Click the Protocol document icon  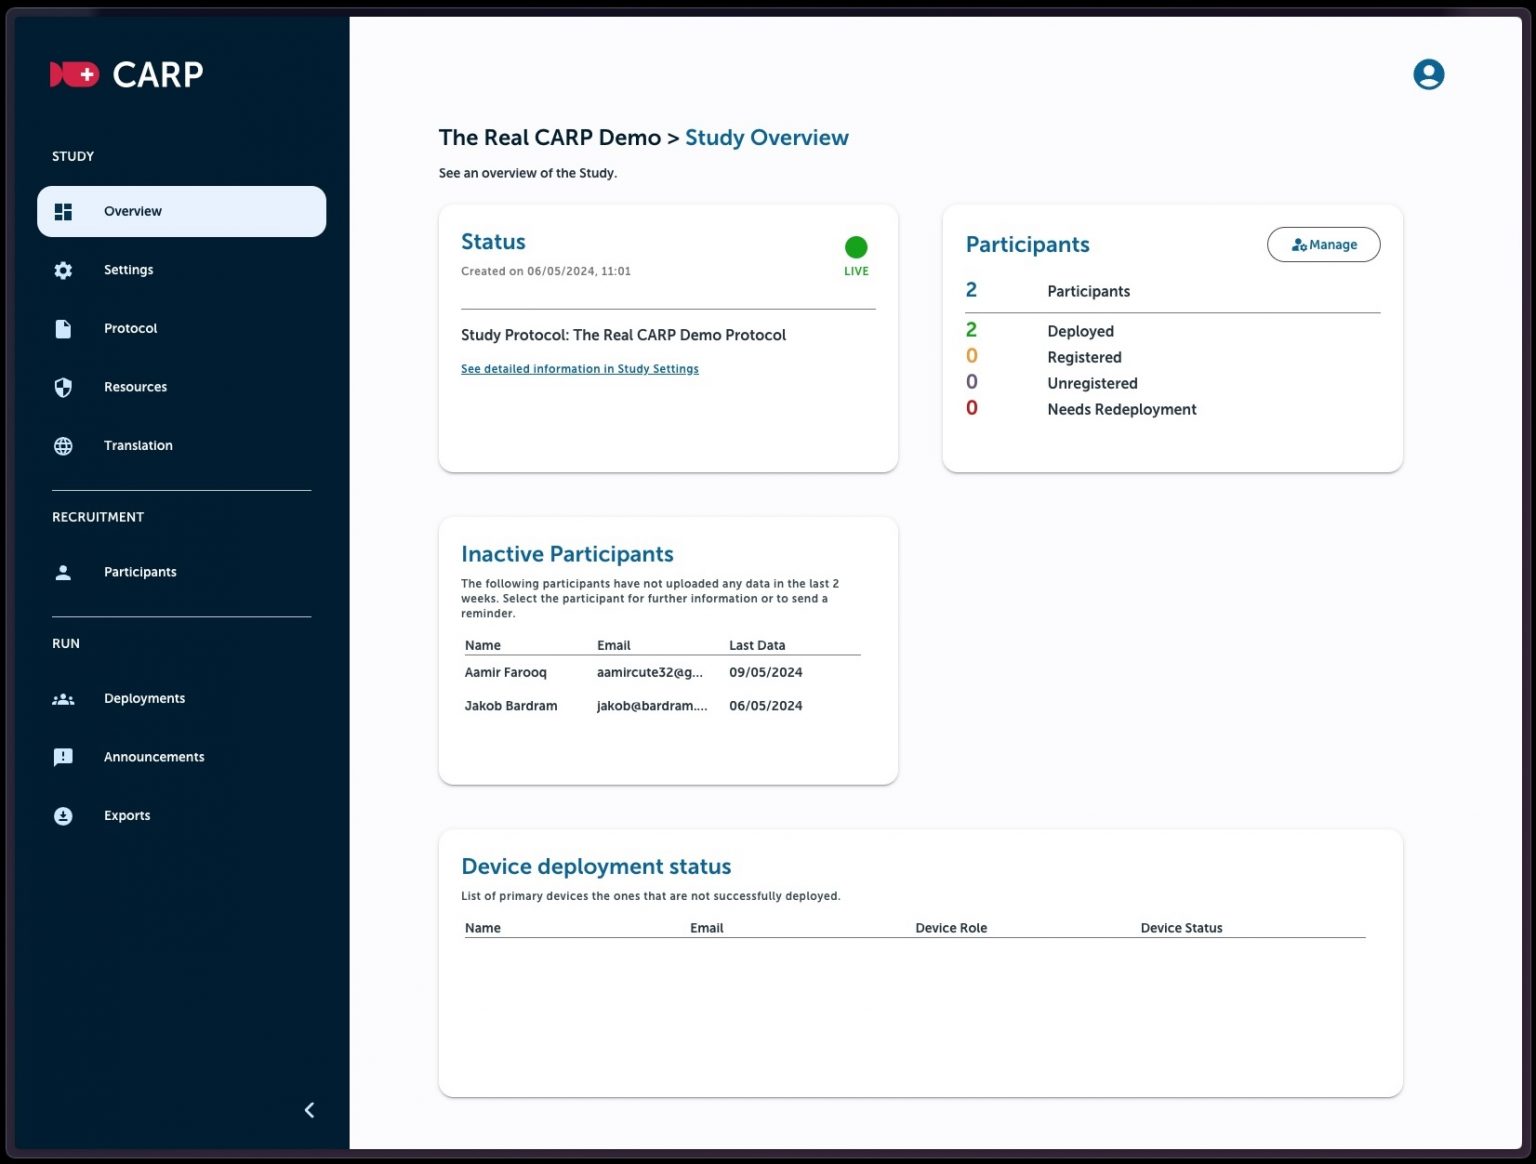tap(63, 329)
